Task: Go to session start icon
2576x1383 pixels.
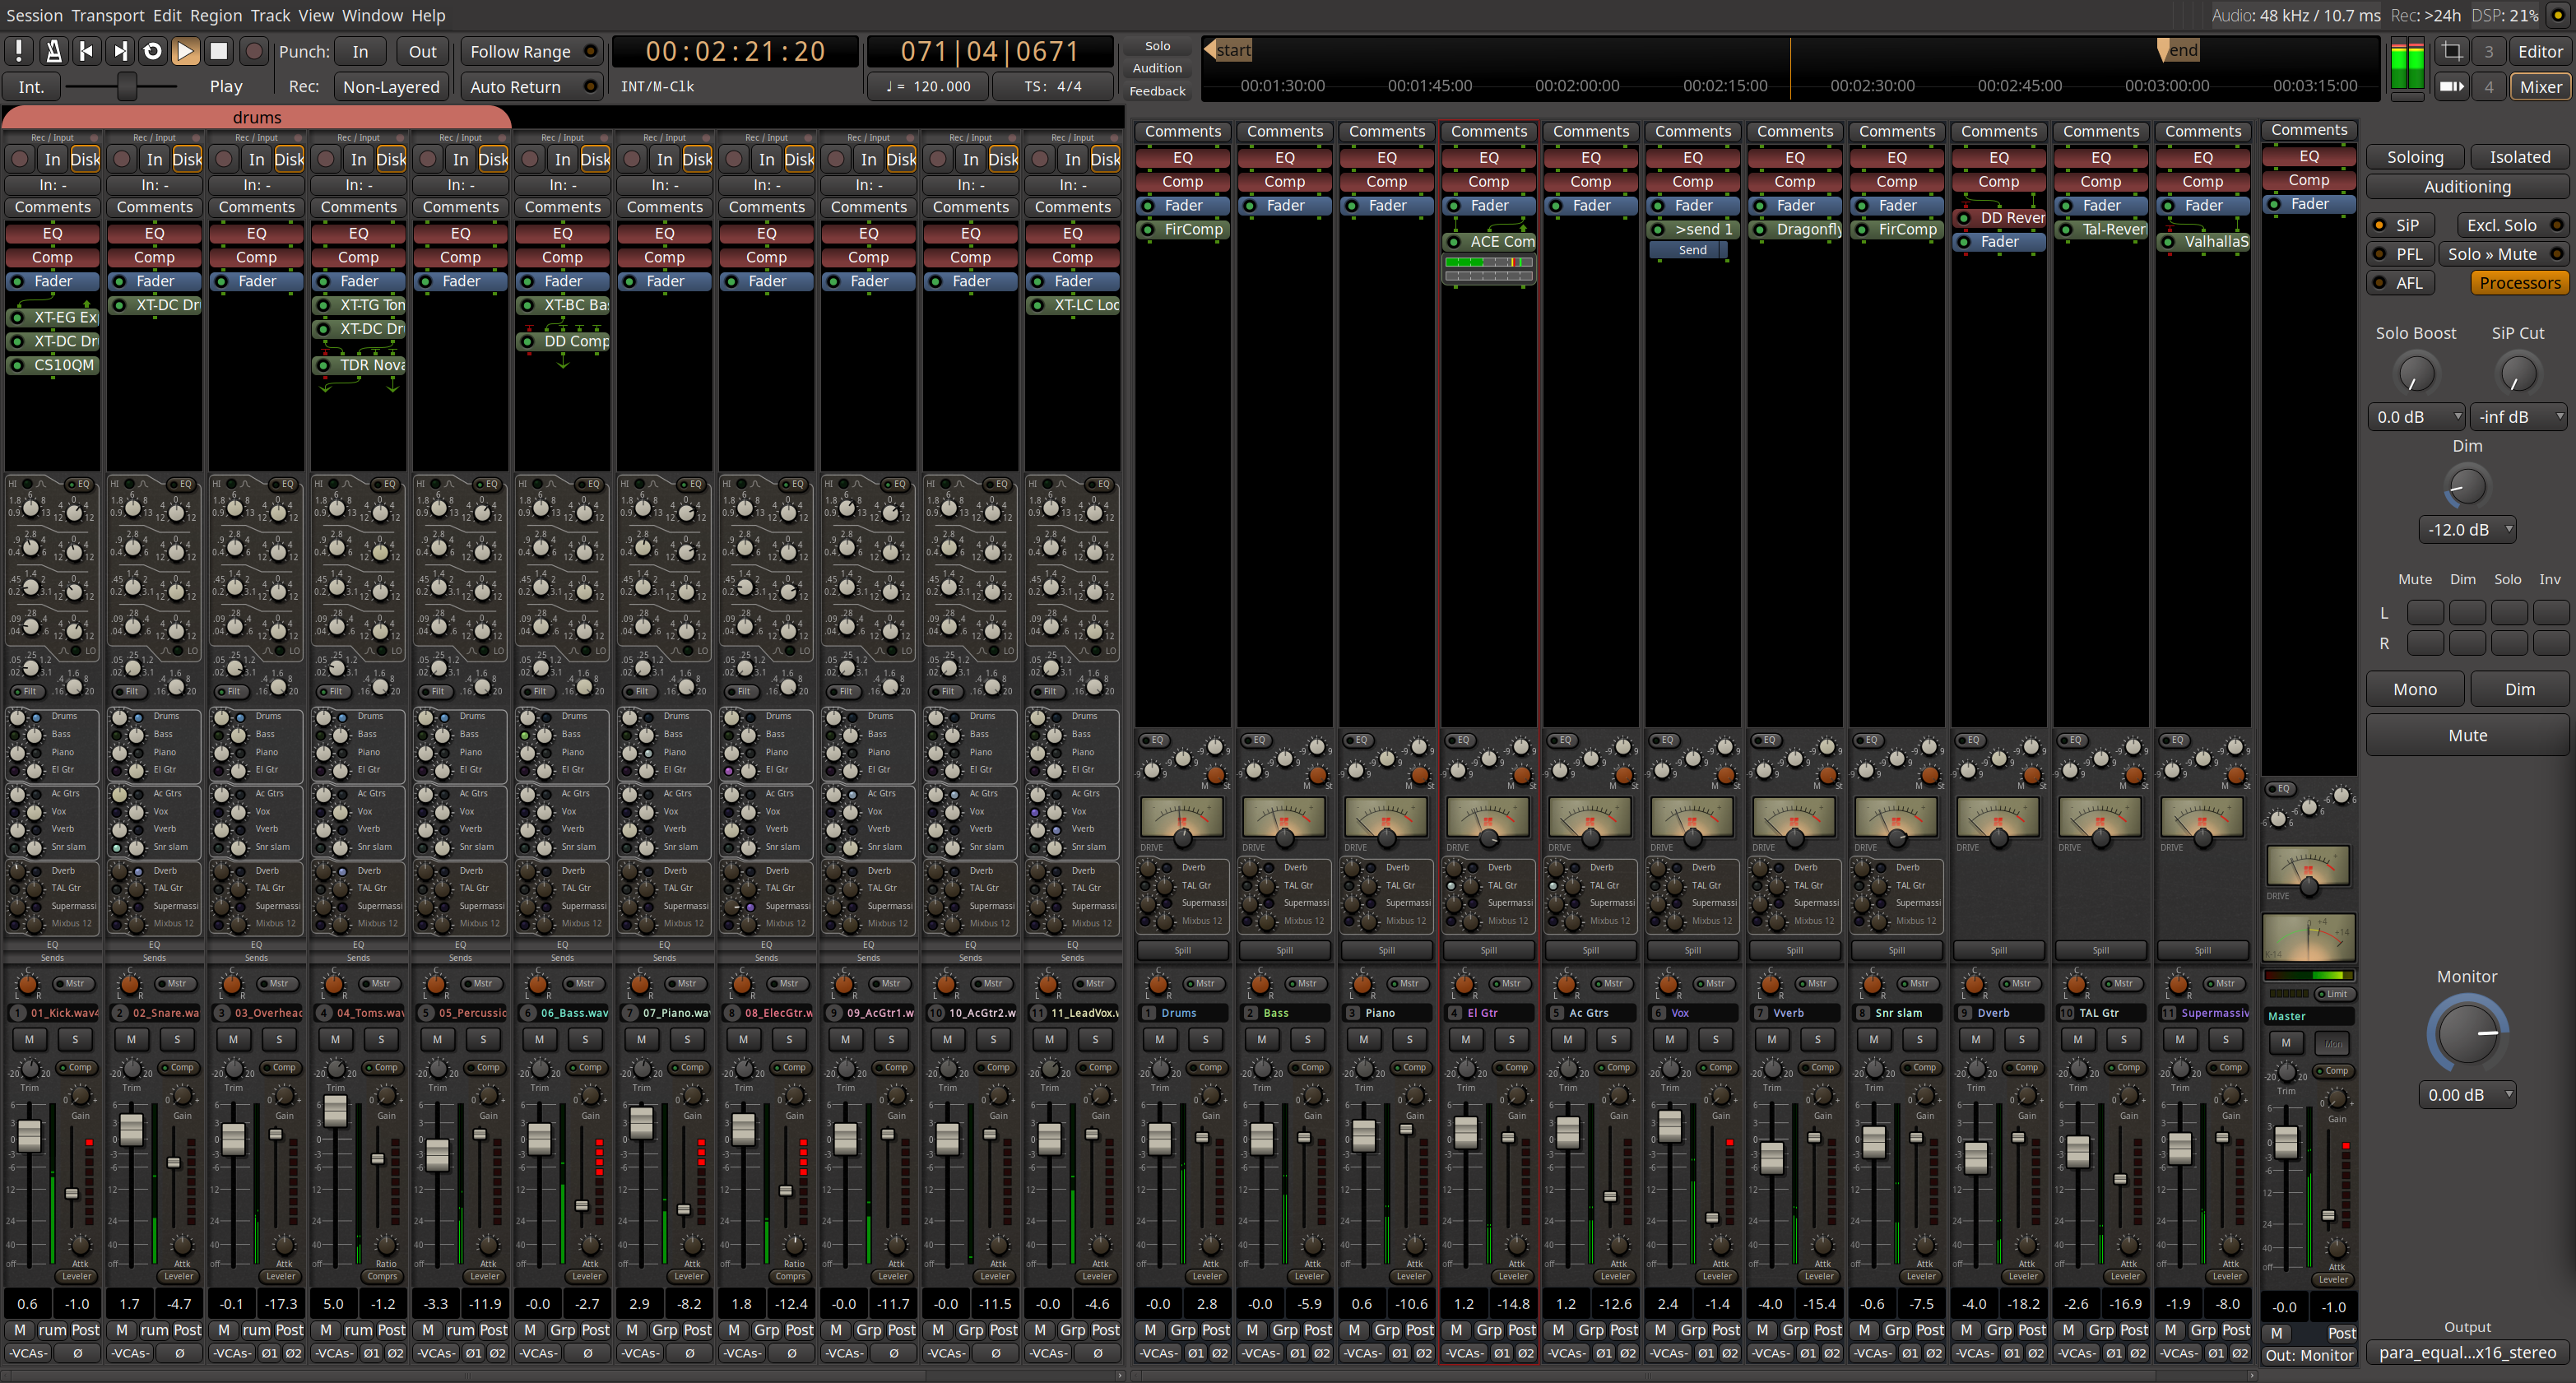Action: (x=87, y=51)
